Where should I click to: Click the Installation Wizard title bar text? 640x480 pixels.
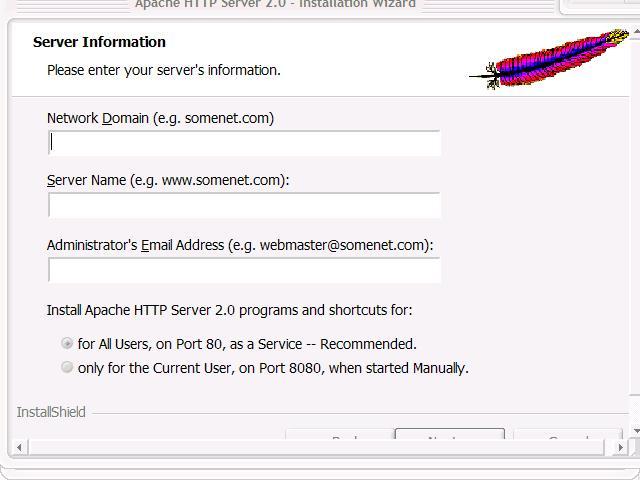click(x=276, y=4)
